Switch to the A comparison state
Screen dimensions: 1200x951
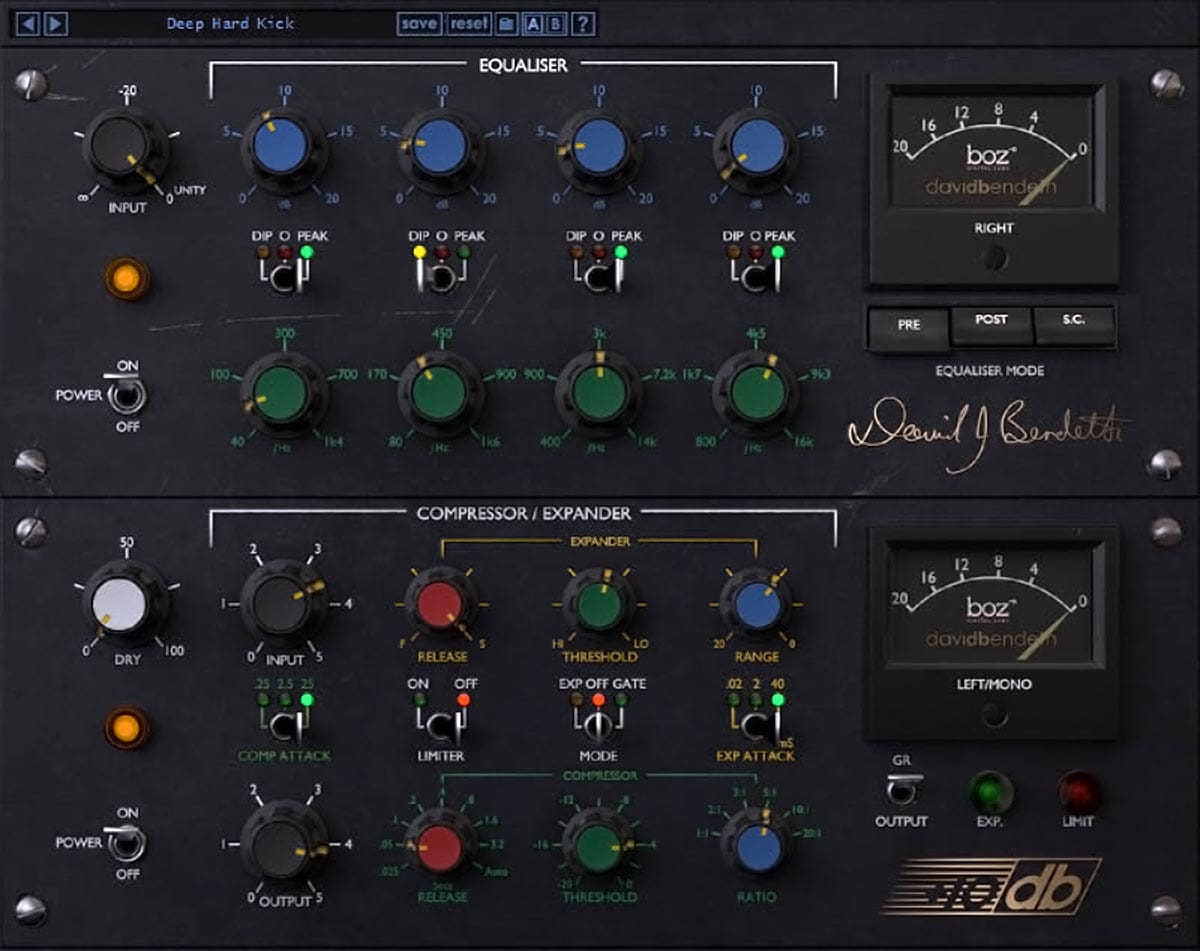(533, 23)
